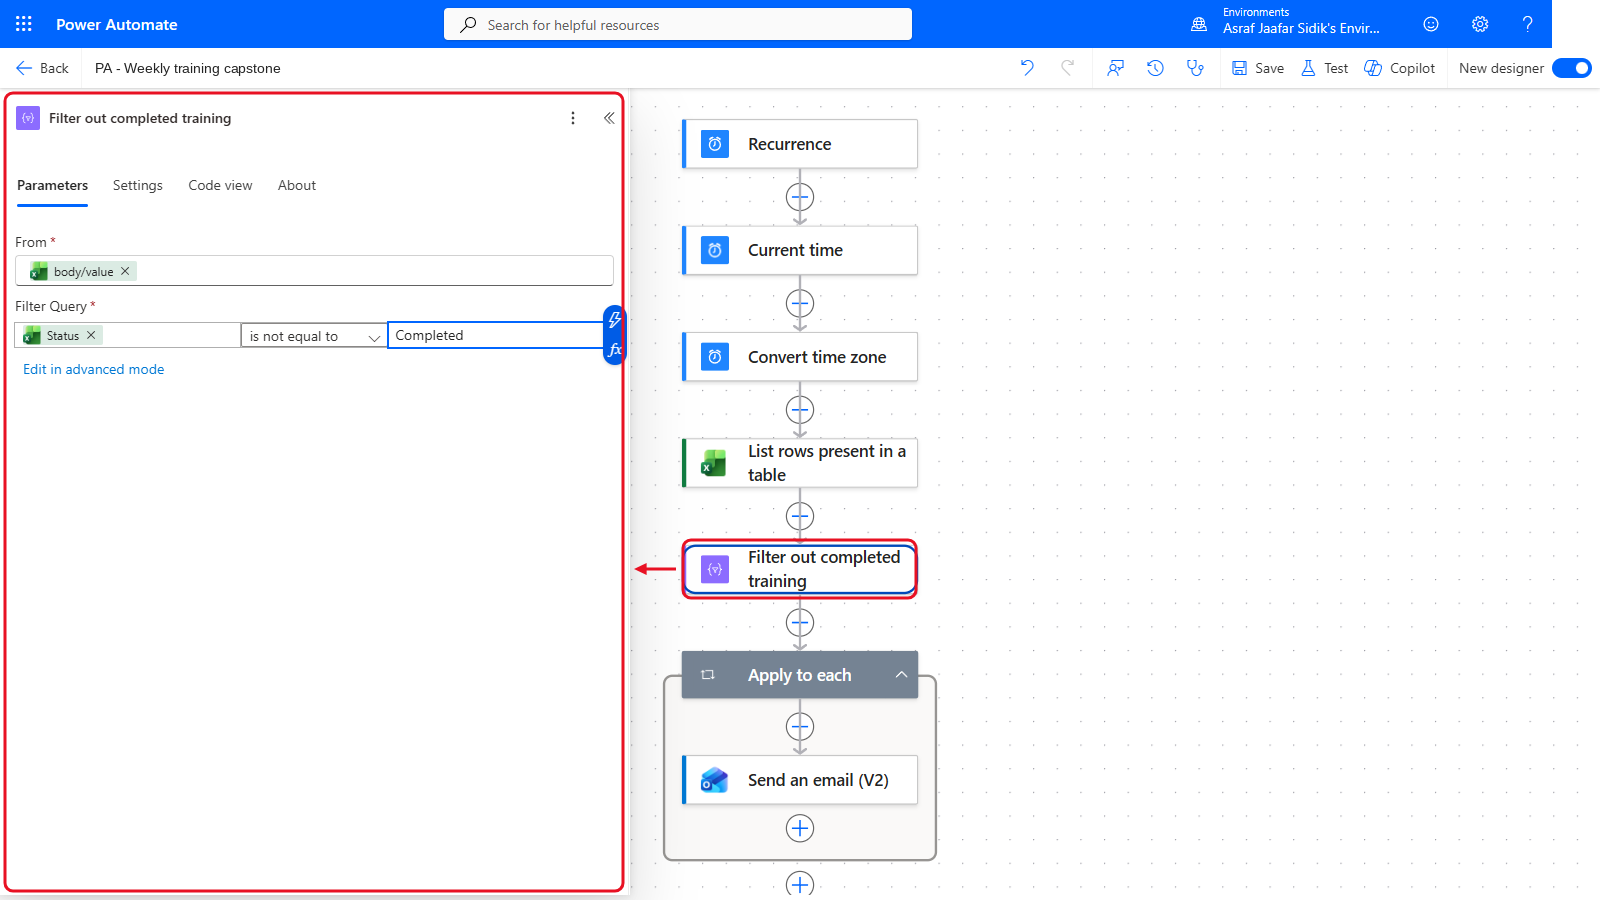Click Edit in advanced mode link
The image size is (1600, 900).
click(94, 369)
